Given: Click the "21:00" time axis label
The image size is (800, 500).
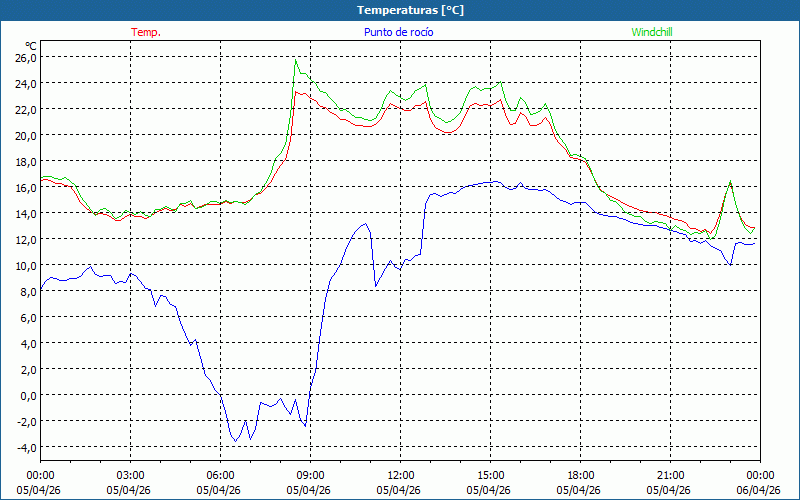Looking at the screenshot, I should click(x=670, y=475).
